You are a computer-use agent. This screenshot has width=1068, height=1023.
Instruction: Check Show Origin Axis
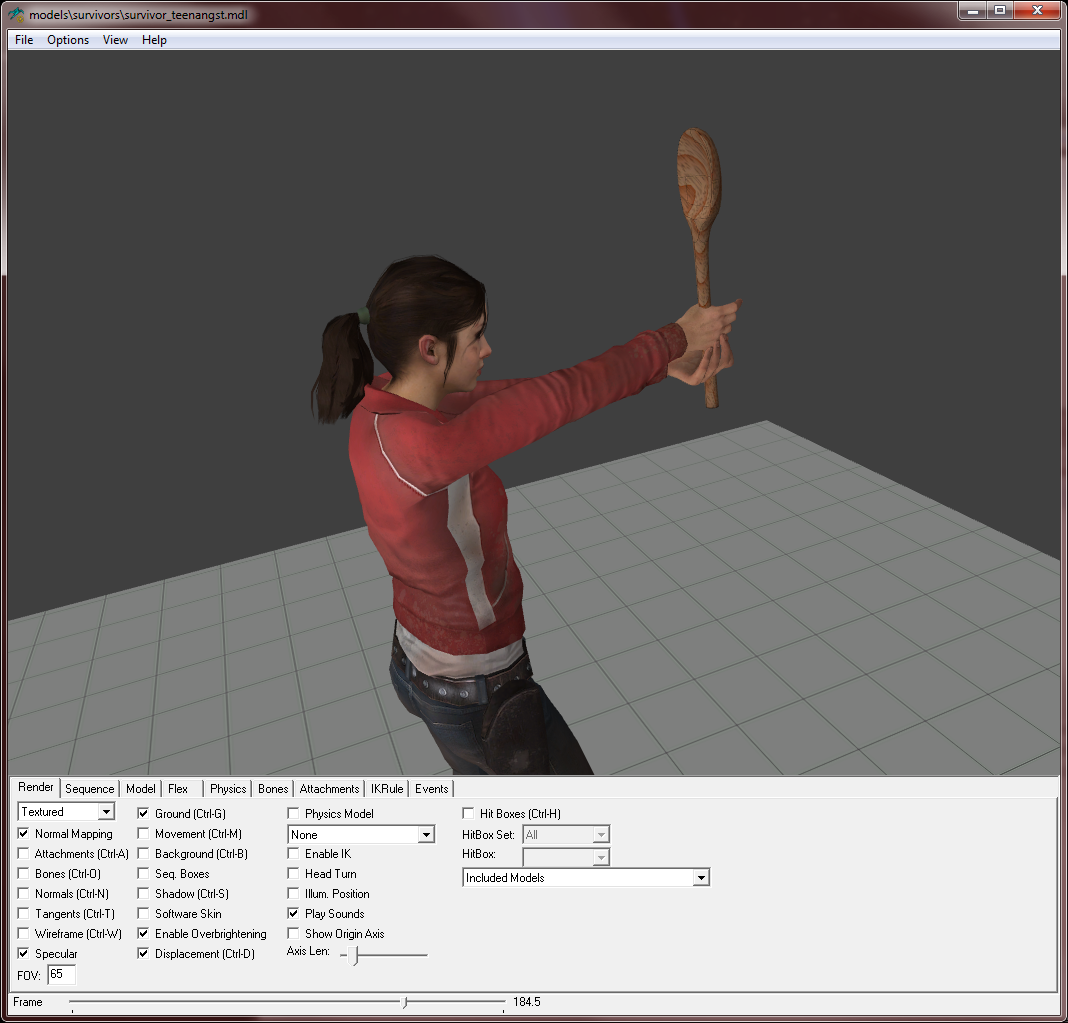coord(294,933)
